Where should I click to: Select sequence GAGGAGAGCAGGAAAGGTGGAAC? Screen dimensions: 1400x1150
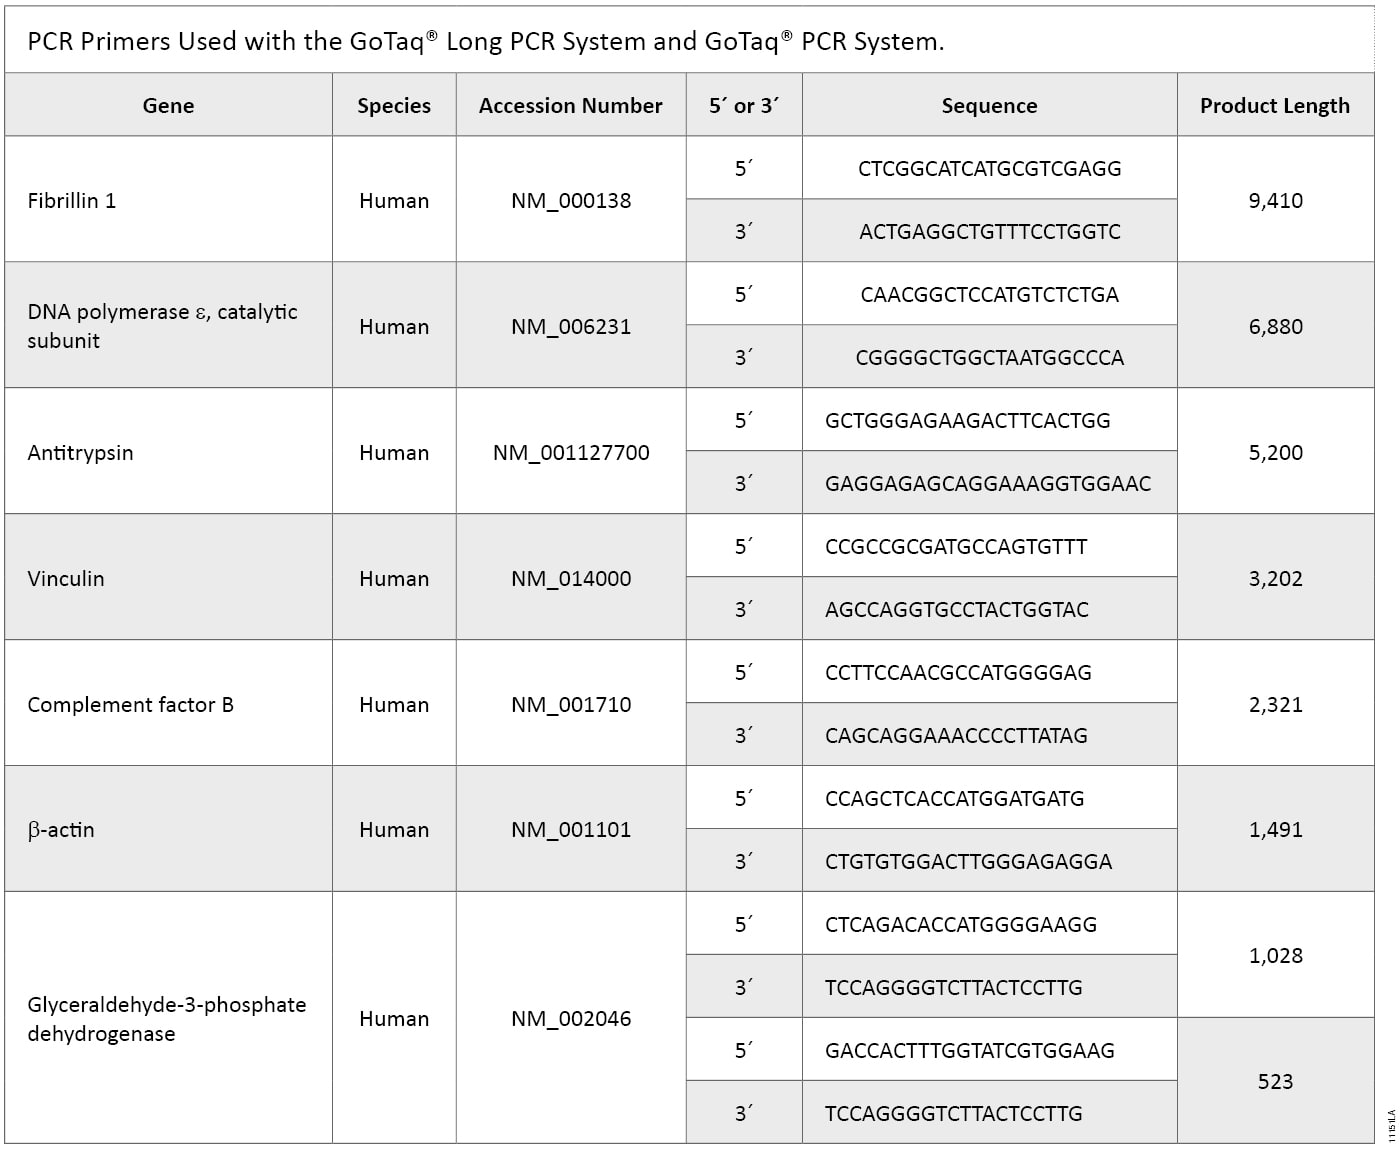coord(988,484)
